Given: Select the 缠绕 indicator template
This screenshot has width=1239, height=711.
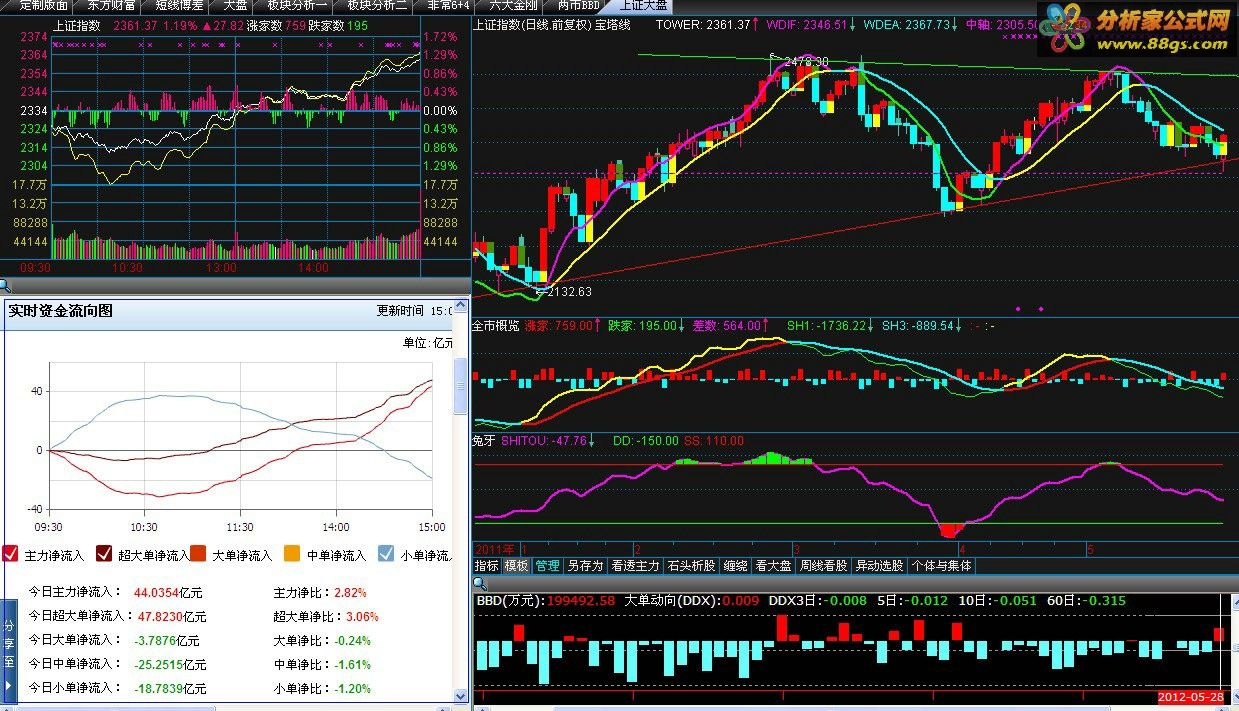Looking at the screenshot, I should coord(735,566).
